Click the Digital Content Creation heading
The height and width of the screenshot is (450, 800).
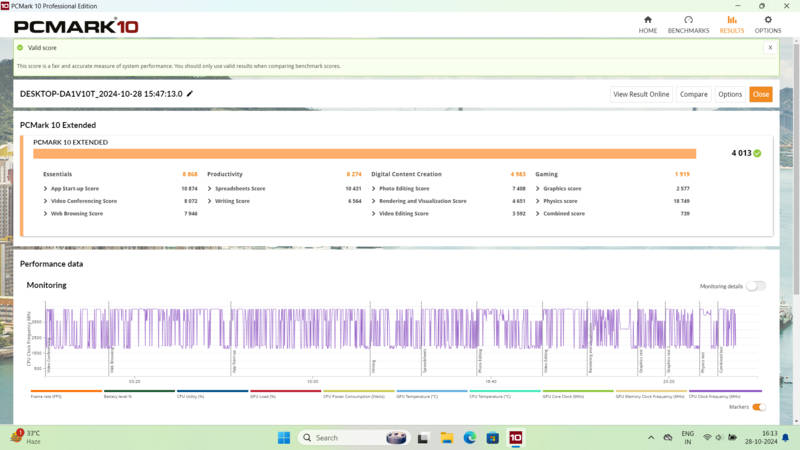point(406,174)
